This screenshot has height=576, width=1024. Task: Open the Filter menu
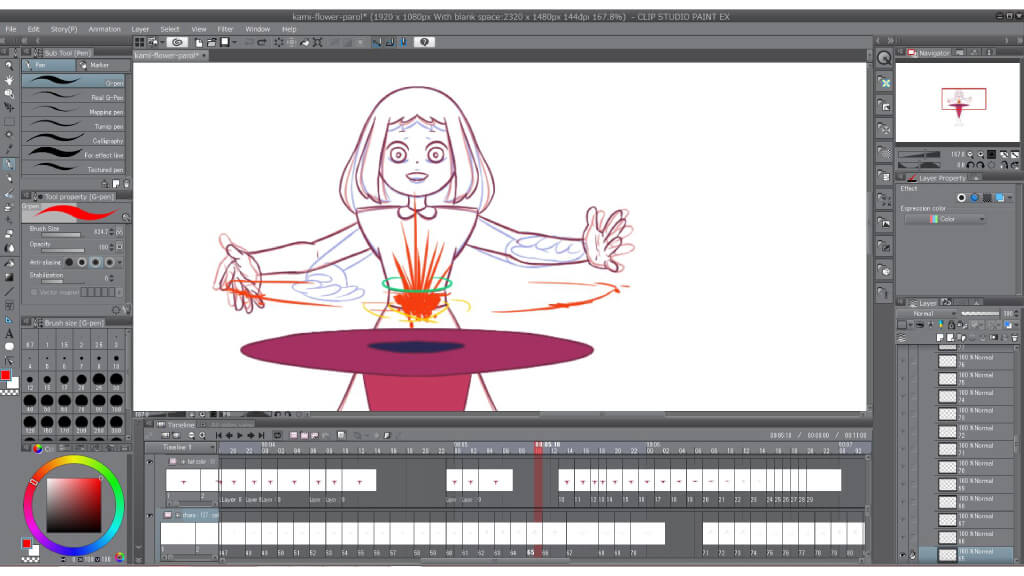225,29
